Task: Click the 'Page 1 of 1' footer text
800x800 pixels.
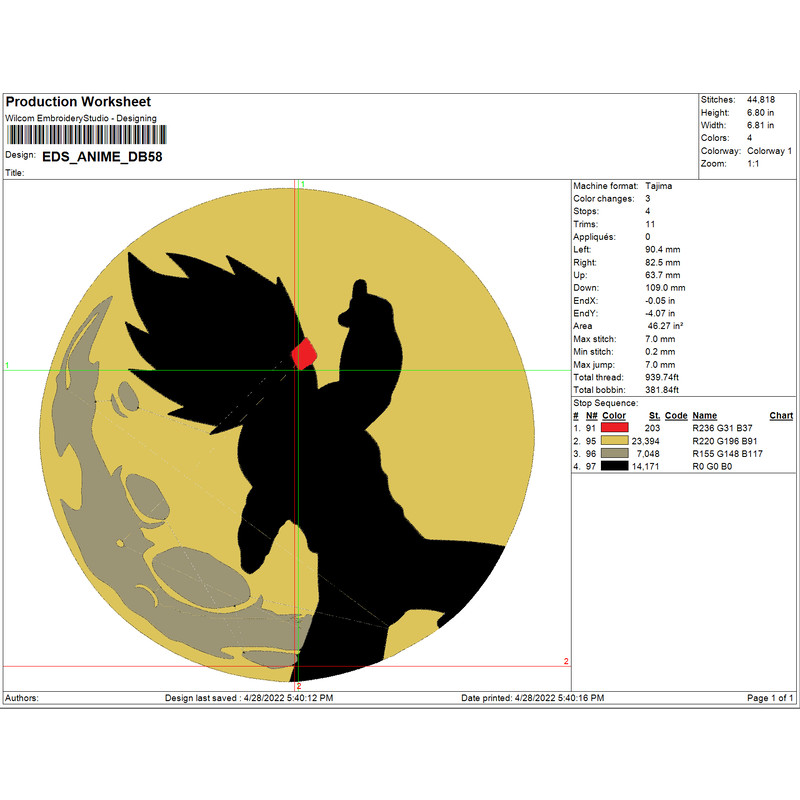Action: coord(771,698)
